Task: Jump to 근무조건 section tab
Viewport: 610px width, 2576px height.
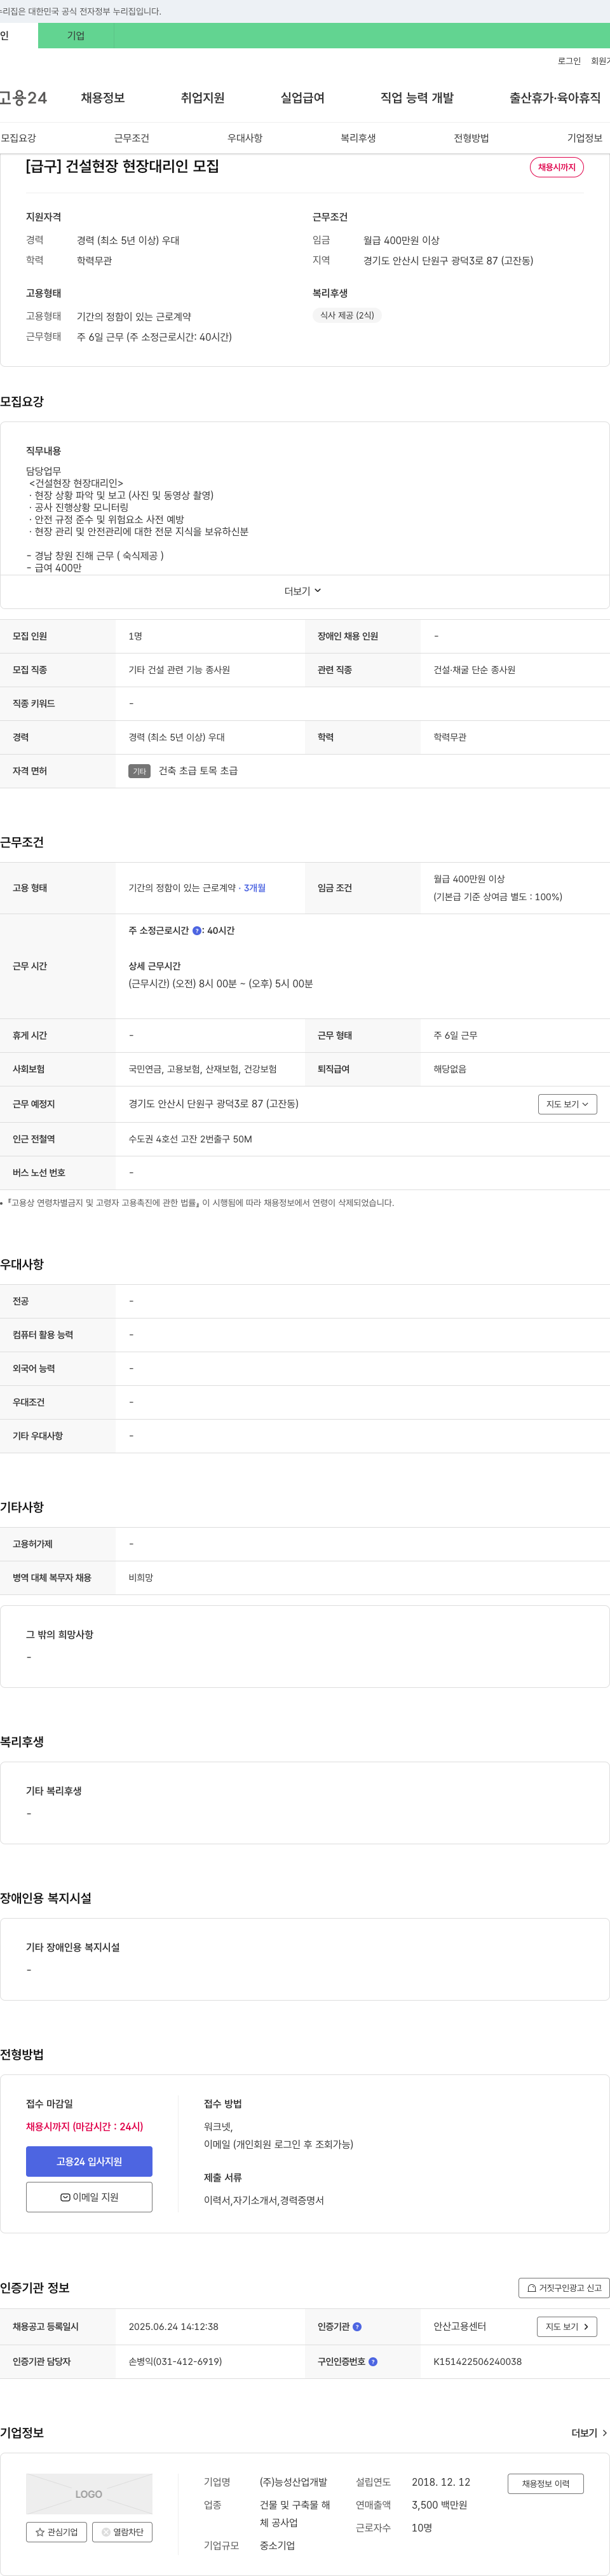Action: click(x=131, y=138)
